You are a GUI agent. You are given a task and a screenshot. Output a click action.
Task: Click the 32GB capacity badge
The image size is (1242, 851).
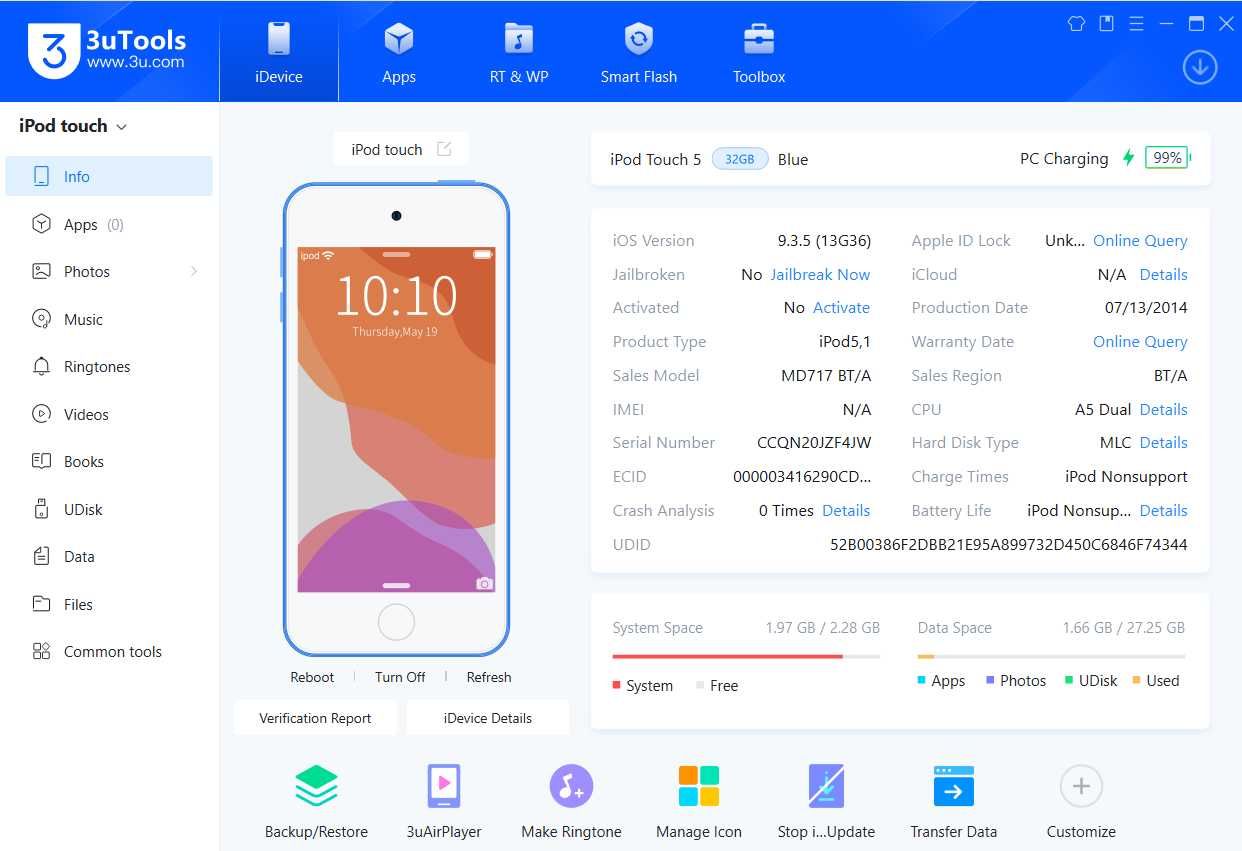pos(740,159)
